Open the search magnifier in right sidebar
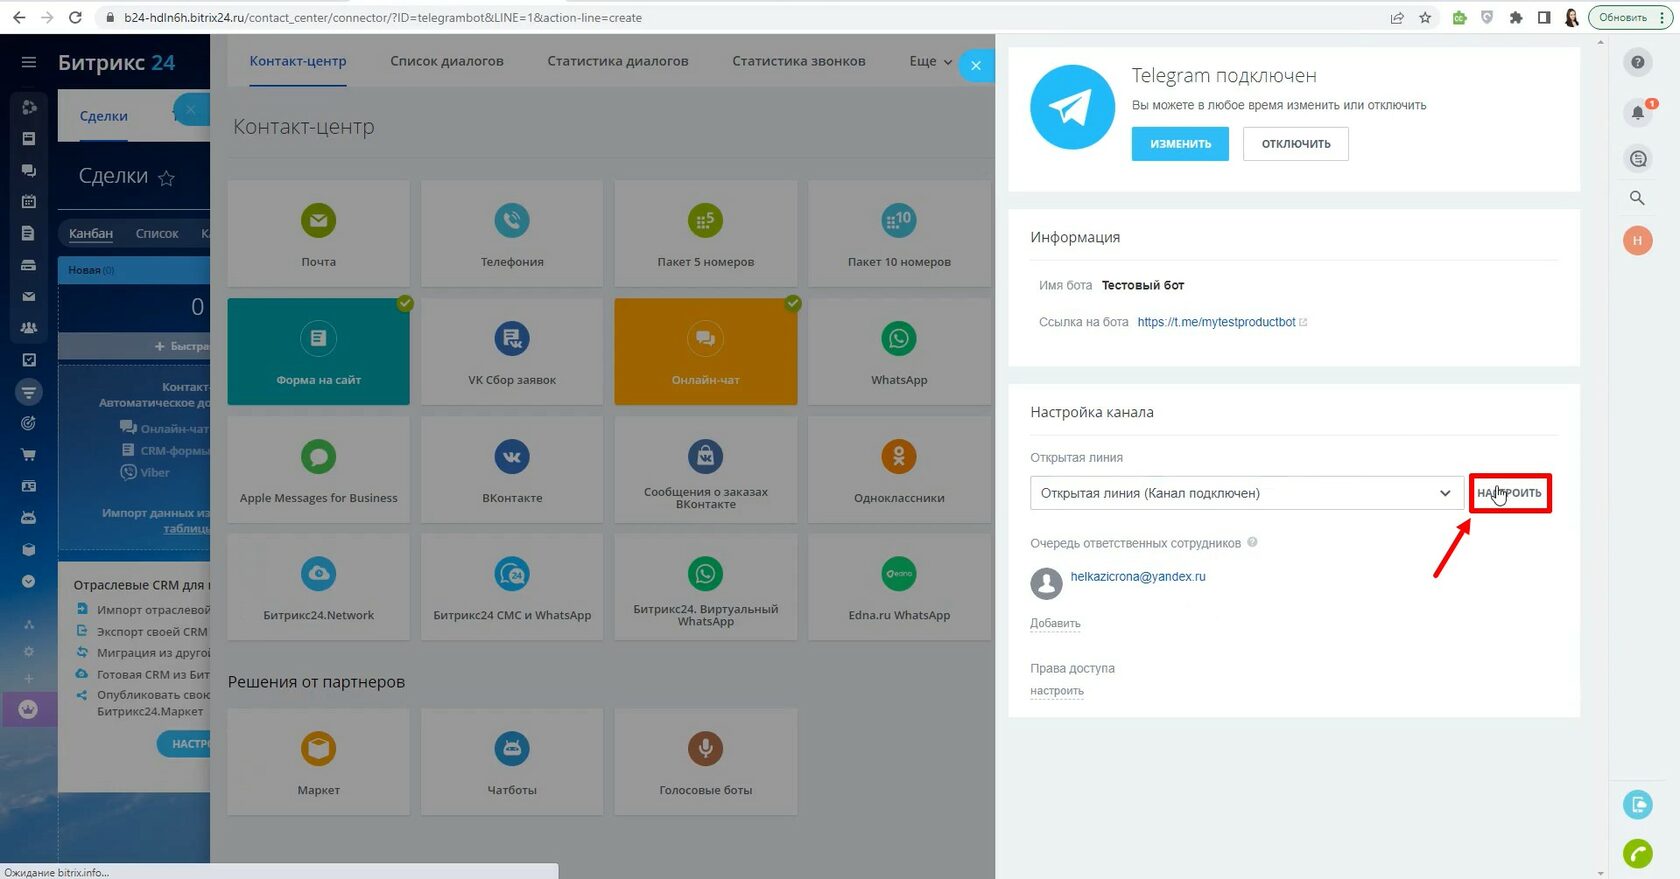Screen dimensions: 1680x879 pyautogui.click(x=1637, y=198)
